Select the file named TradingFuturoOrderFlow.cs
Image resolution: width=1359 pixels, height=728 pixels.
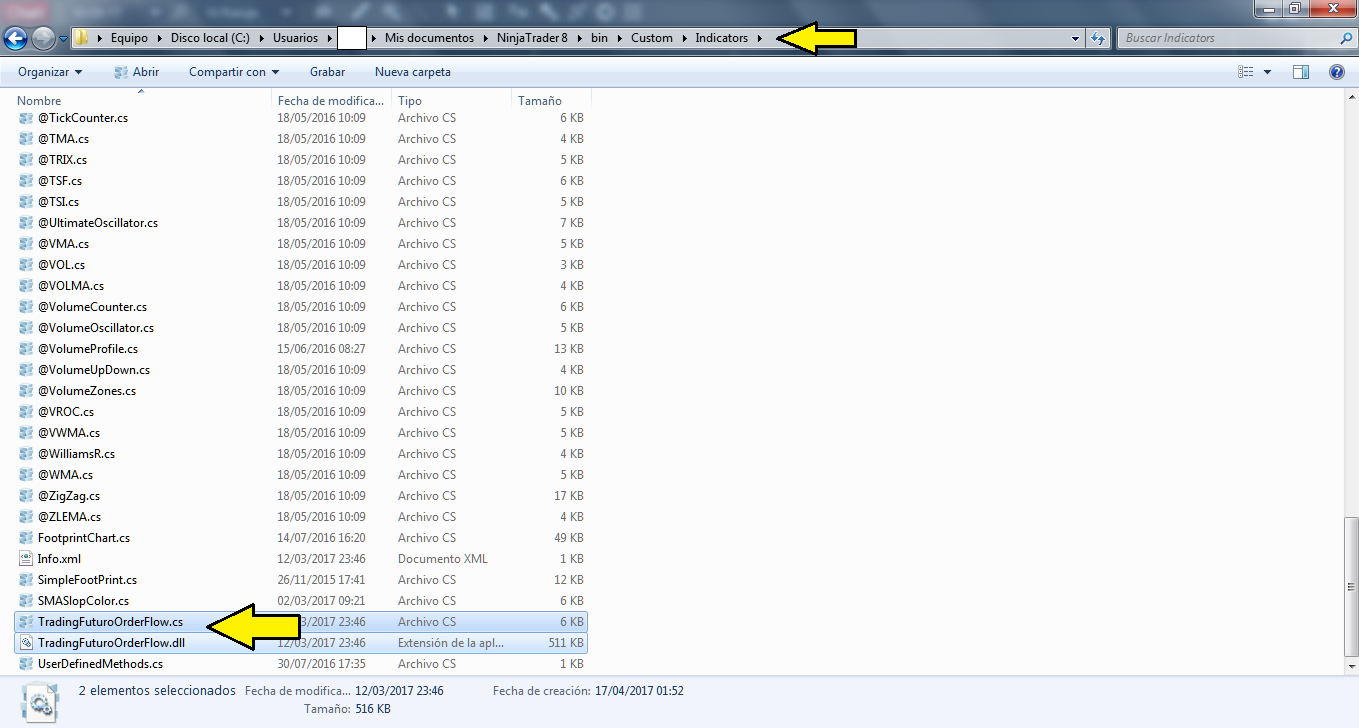(110, 622)
